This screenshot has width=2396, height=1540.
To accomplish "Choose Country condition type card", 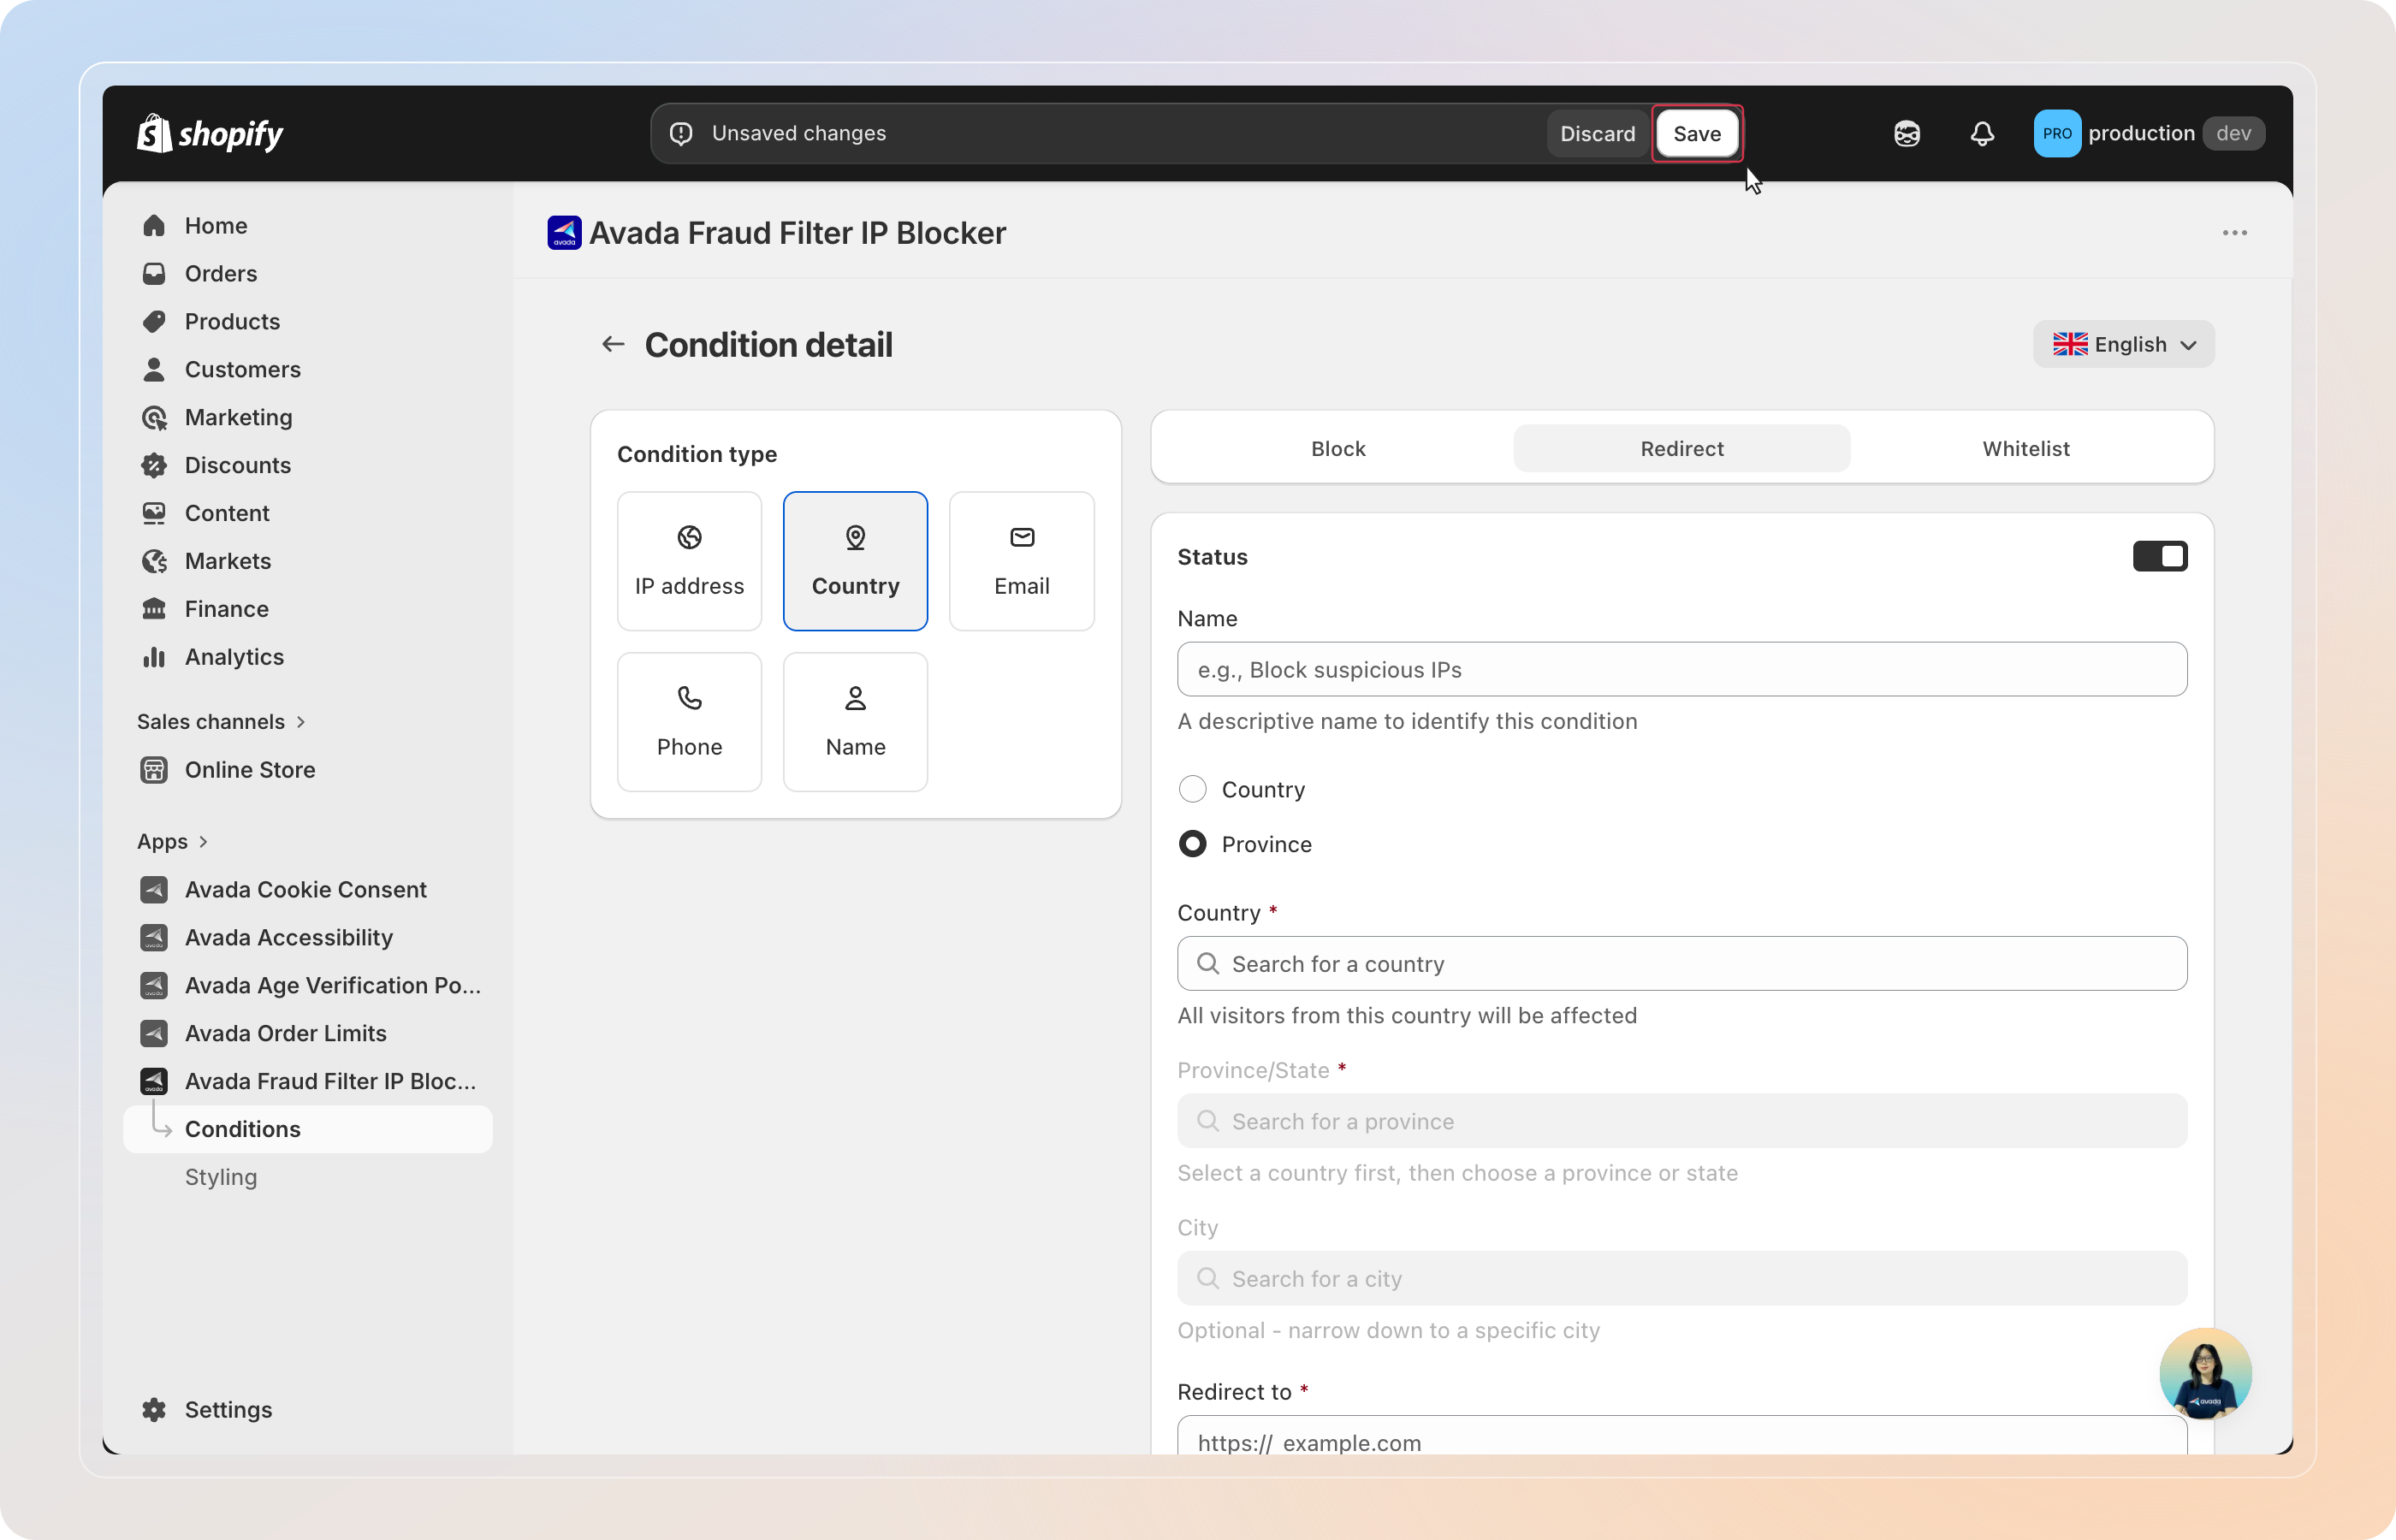I will (855, 561).
